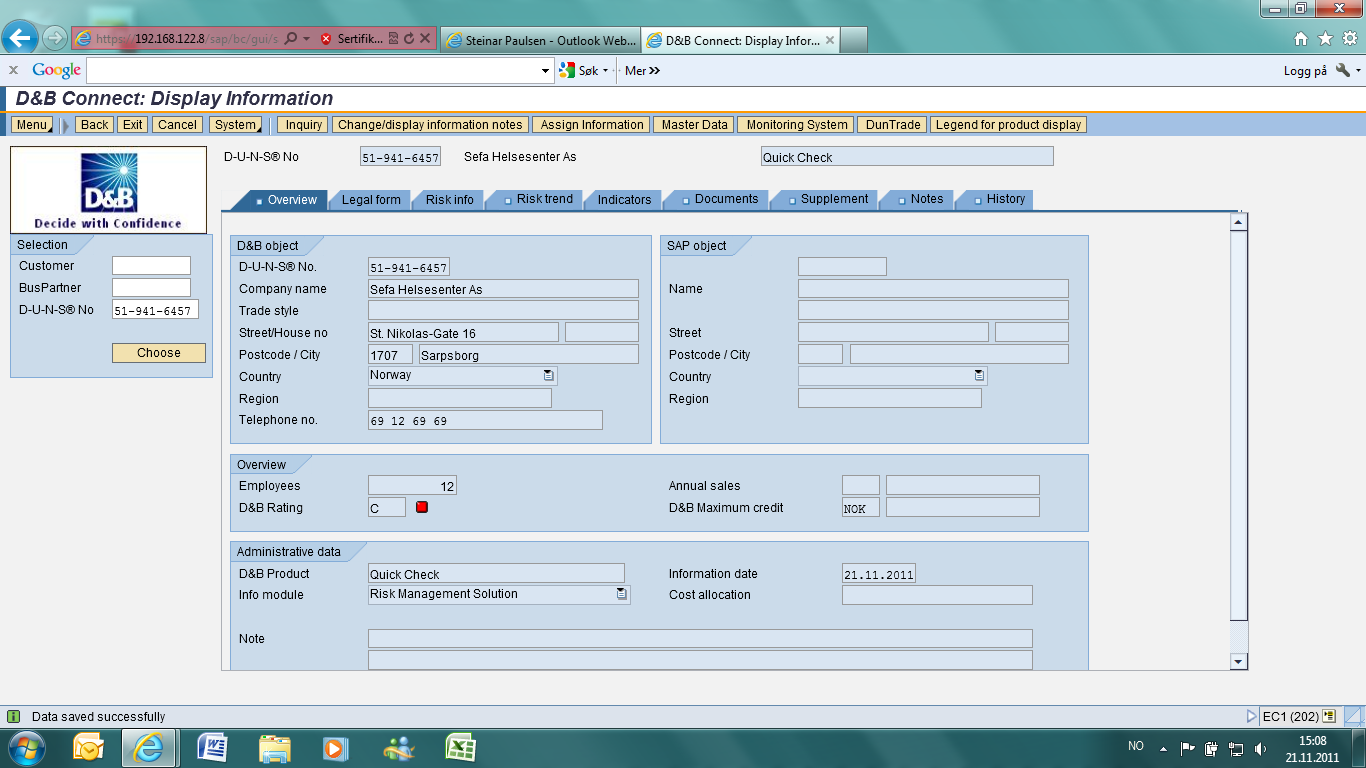Screen dimensions: 1366x768
Task: Click the red D&B Rating indicator
Action: 422,507
